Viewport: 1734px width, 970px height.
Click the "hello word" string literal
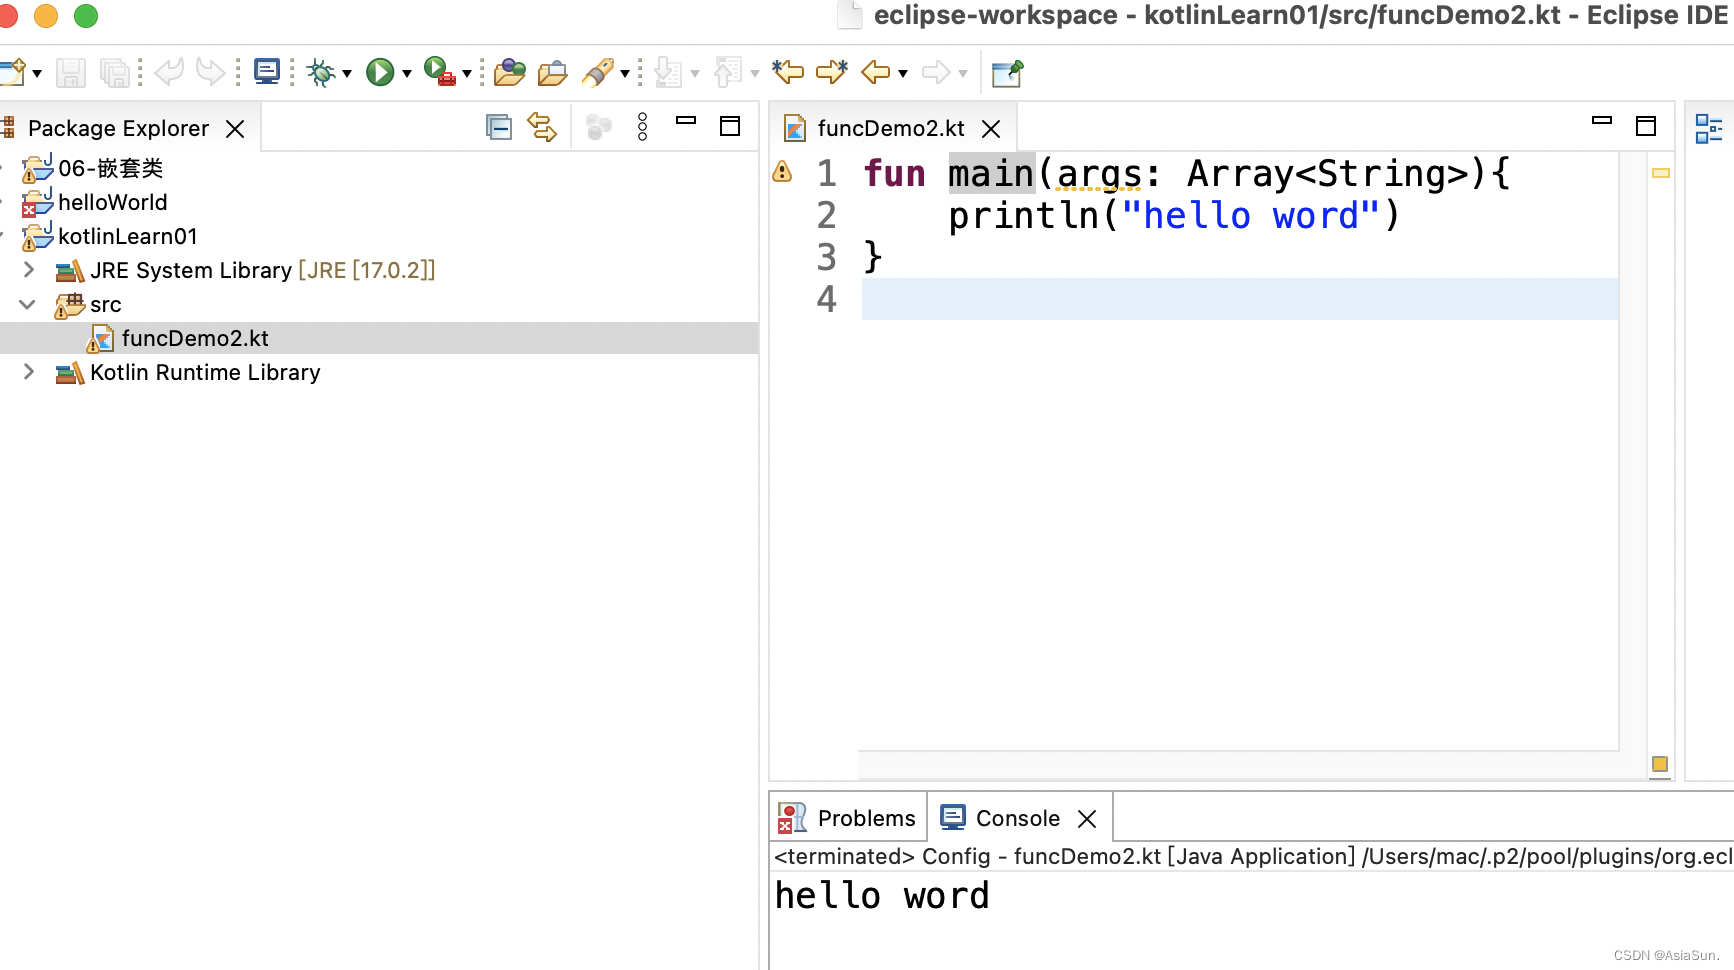click(x=1251, y=216)
